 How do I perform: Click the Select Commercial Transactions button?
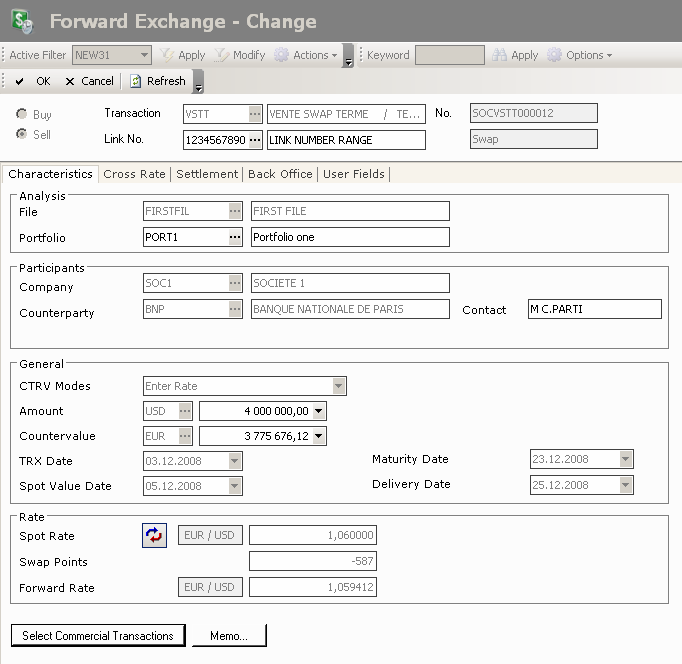click(98, 636)
